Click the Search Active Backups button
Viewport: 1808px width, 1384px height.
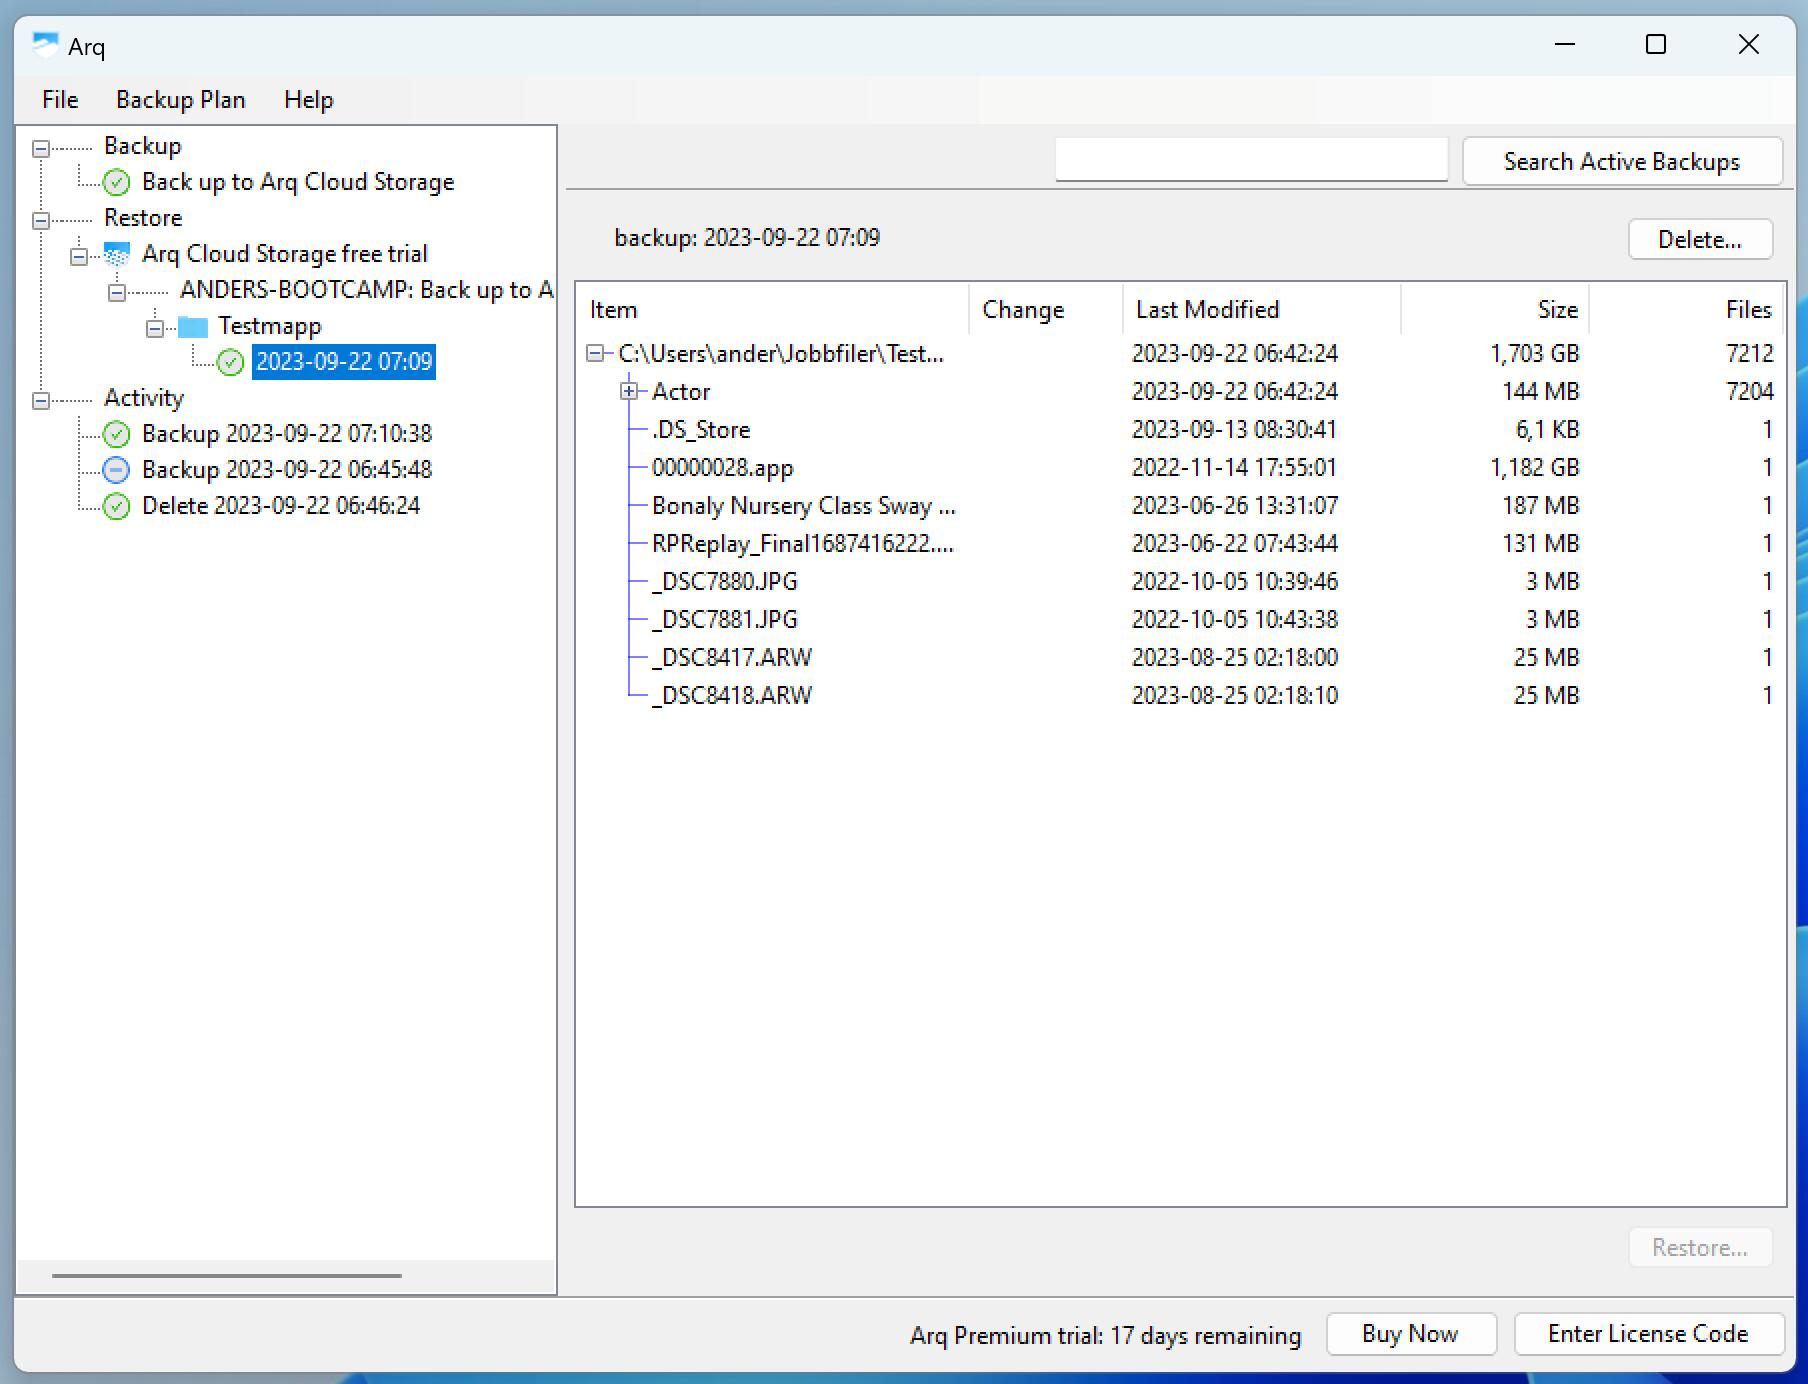pos(1621,161)
